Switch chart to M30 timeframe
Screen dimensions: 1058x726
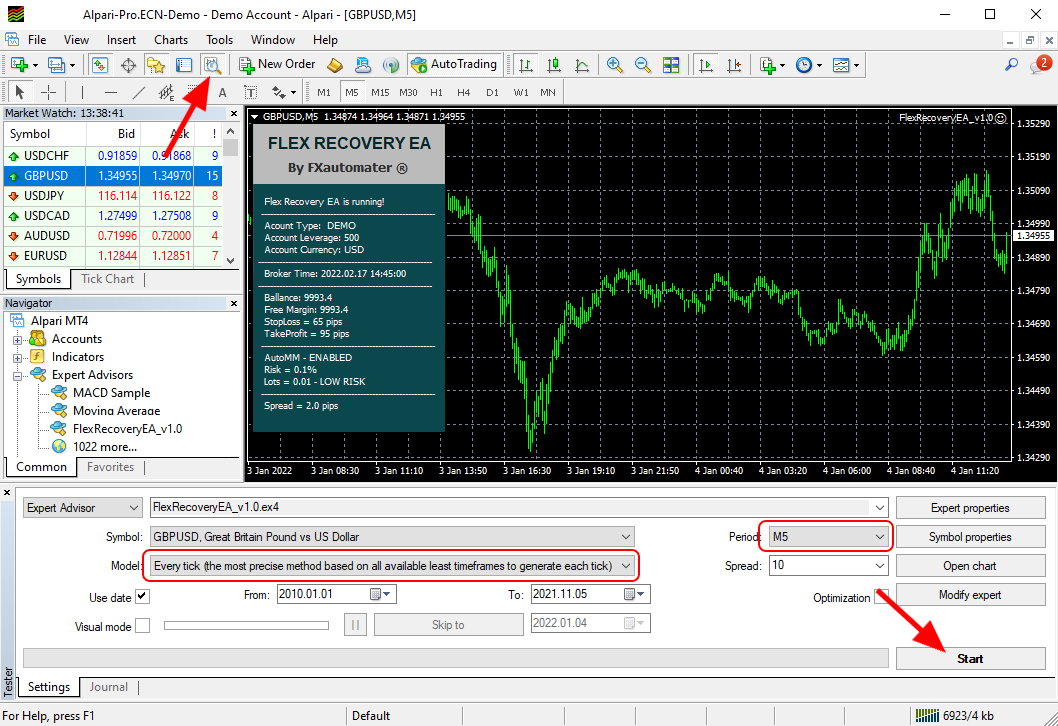click(408, 92)
